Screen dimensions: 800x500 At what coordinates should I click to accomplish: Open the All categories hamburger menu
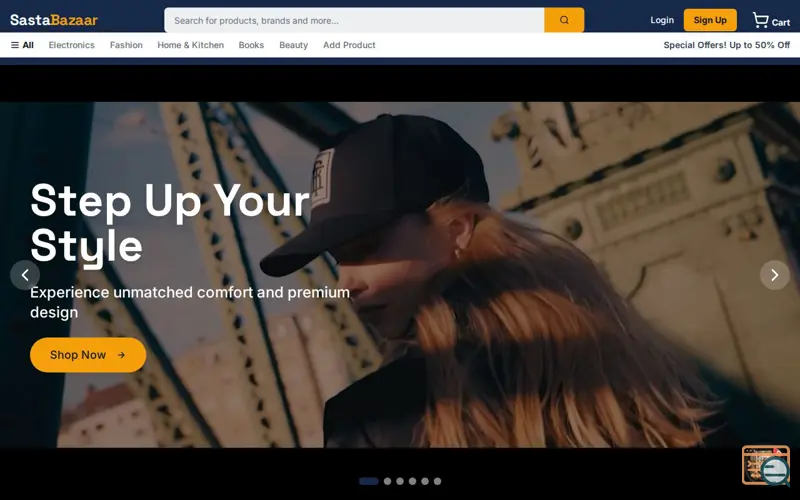point(22,45)
